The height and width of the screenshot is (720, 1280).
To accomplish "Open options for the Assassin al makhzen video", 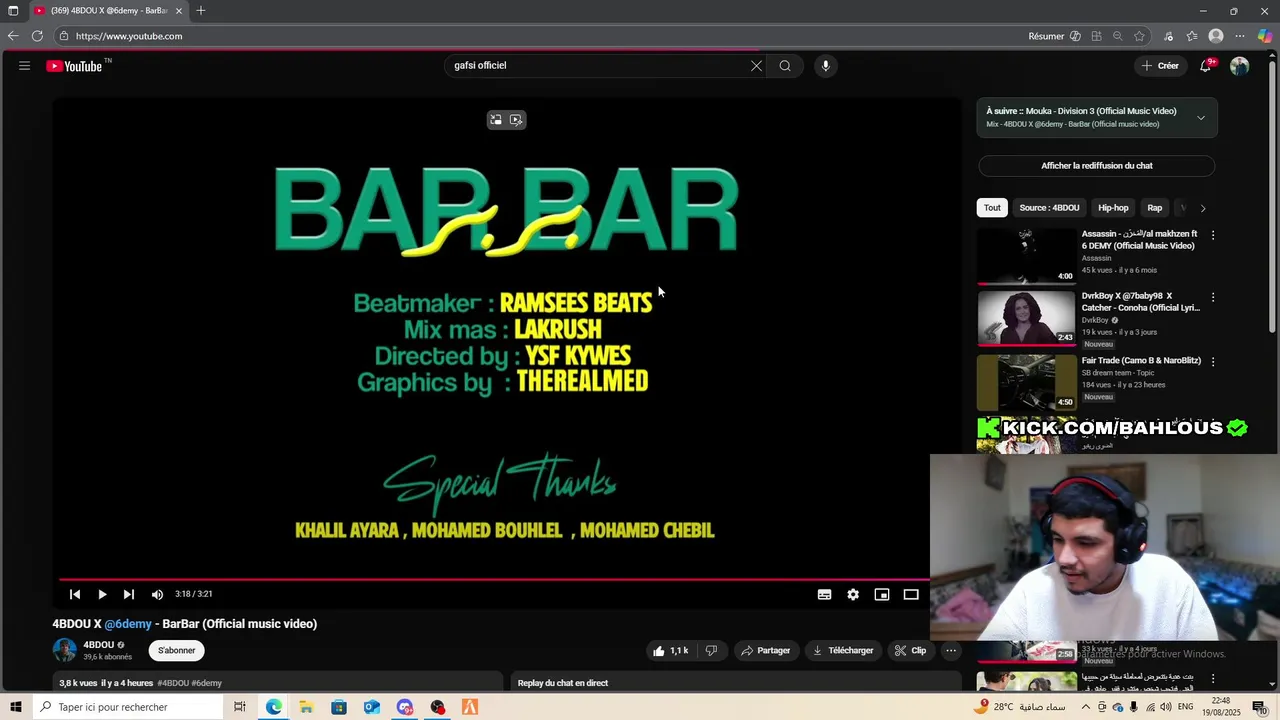I will point(1213,235).
